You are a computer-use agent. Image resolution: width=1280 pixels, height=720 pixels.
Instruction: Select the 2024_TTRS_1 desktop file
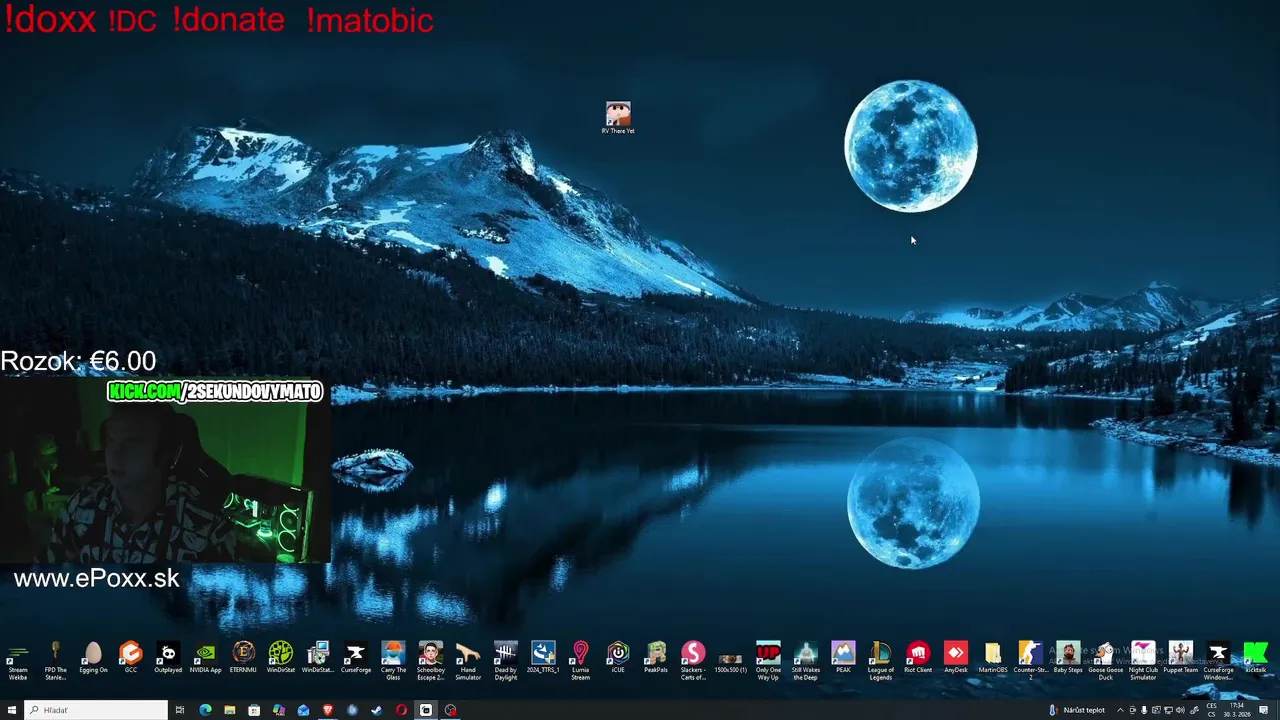coord(543,657)
